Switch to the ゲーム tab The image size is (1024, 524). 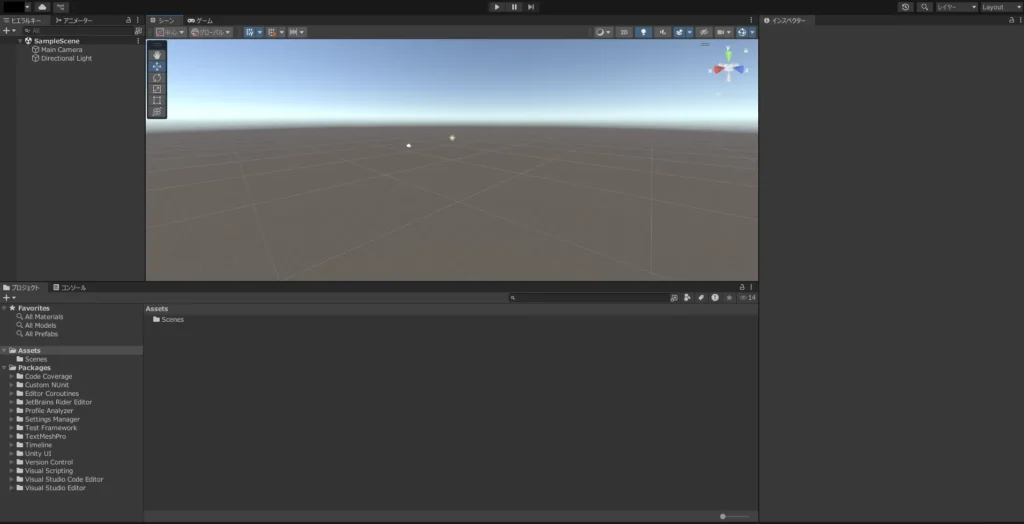pyautogui.click(x=200, y=20)
